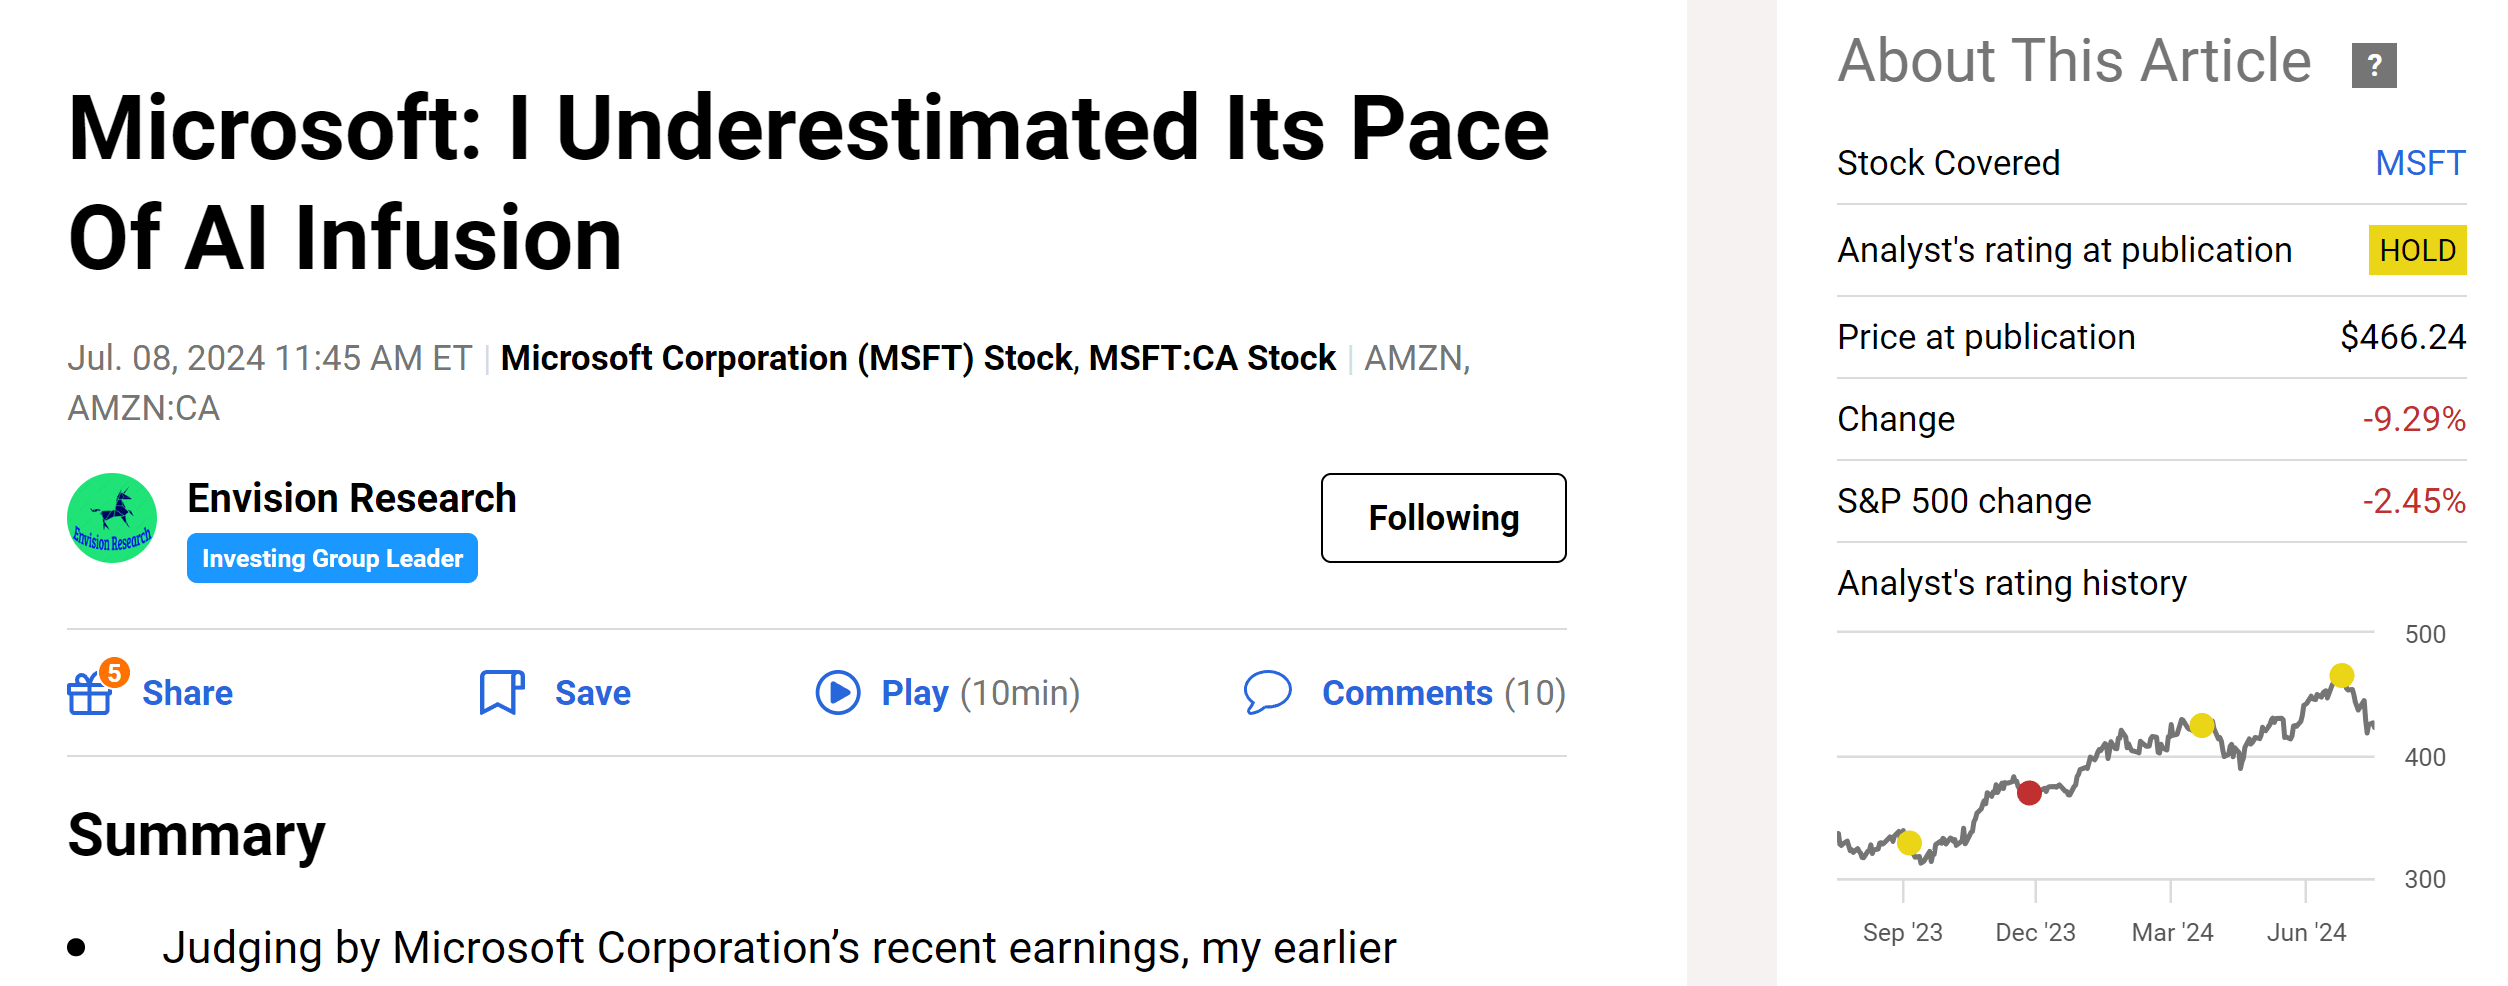Click the Envision Research profile avatar
Viewport: 2508px width, 986px height.
112,518
